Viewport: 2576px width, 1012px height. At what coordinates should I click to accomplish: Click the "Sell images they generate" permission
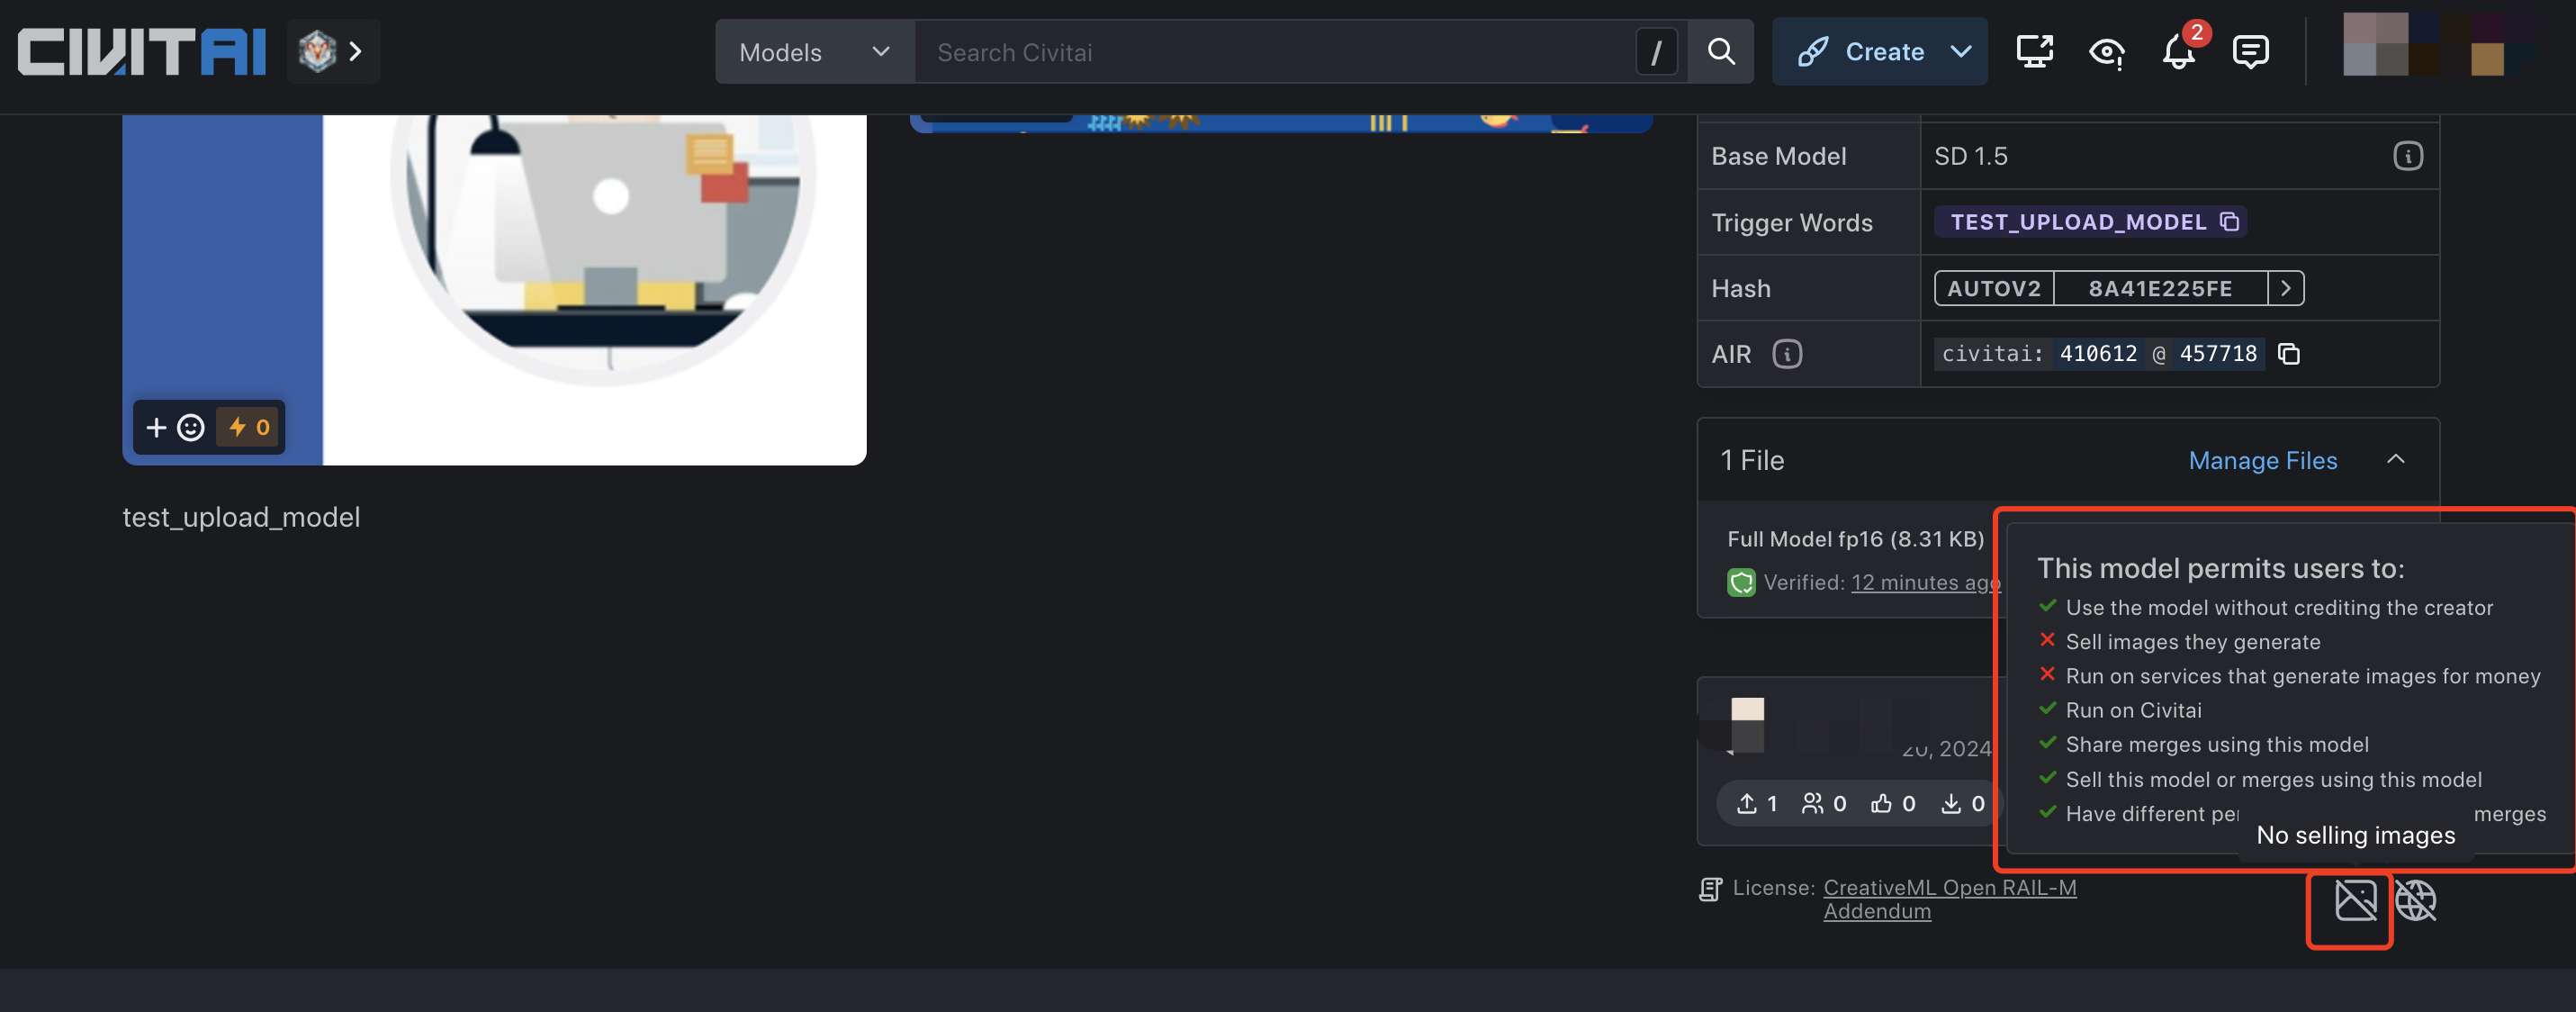pyautogui.click(x=2192, y=641)
